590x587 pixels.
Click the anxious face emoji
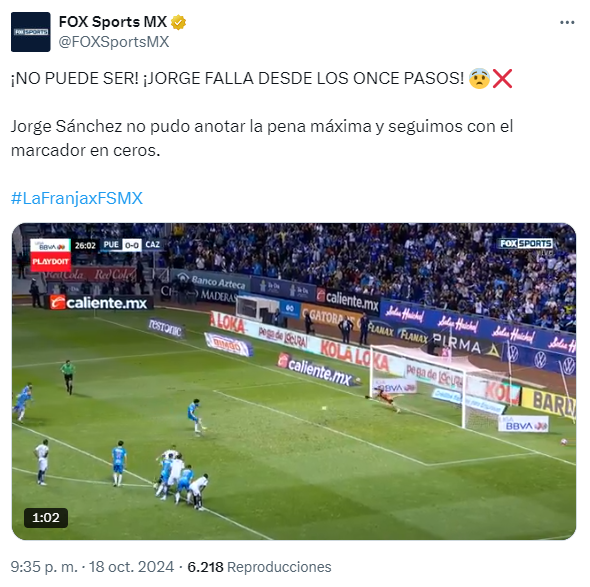pyautogui.click(x=479, y=79)
